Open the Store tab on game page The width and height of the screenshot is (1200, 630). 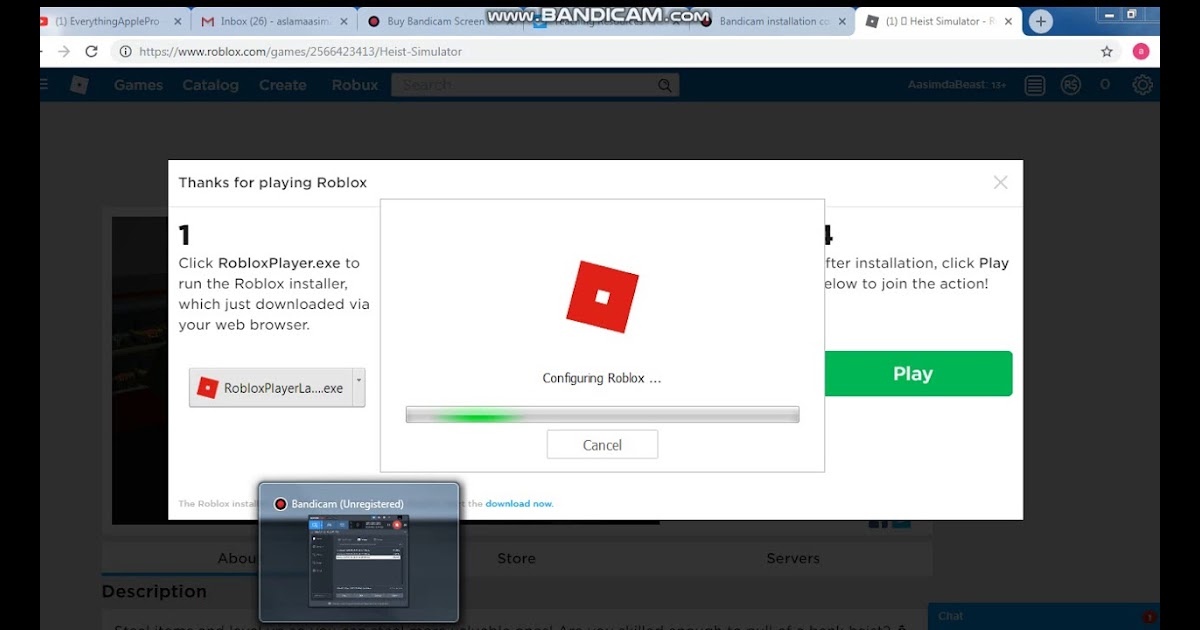(x=516, y=558)
